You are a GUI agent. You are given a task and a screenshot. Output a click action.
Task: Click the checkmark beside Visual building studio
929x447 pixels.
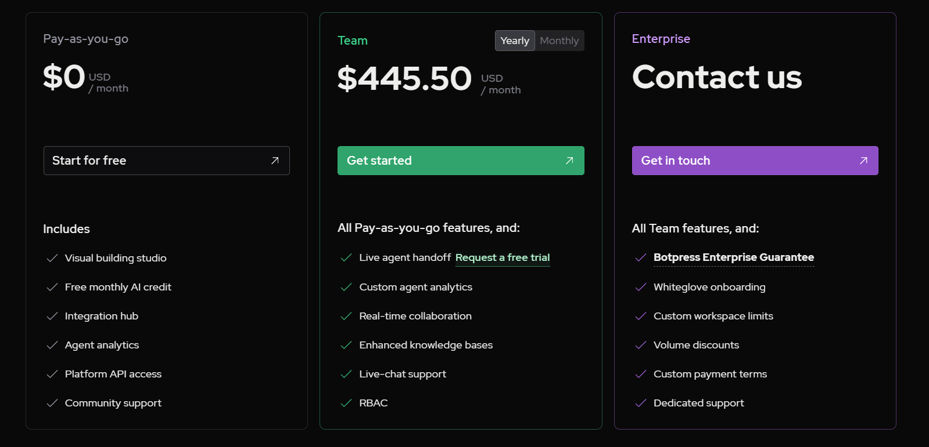(x=52, y=258)
